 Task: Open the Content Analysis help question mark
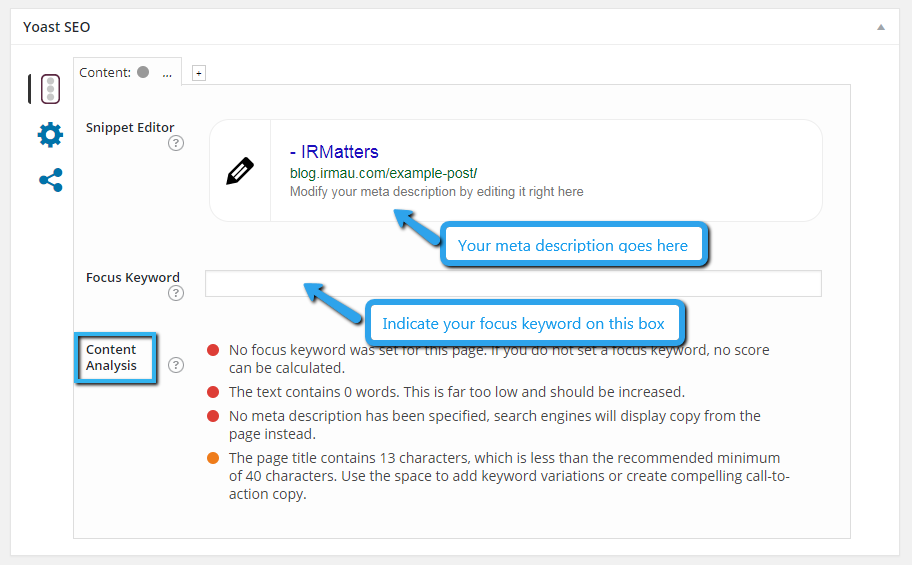[176, 365]
